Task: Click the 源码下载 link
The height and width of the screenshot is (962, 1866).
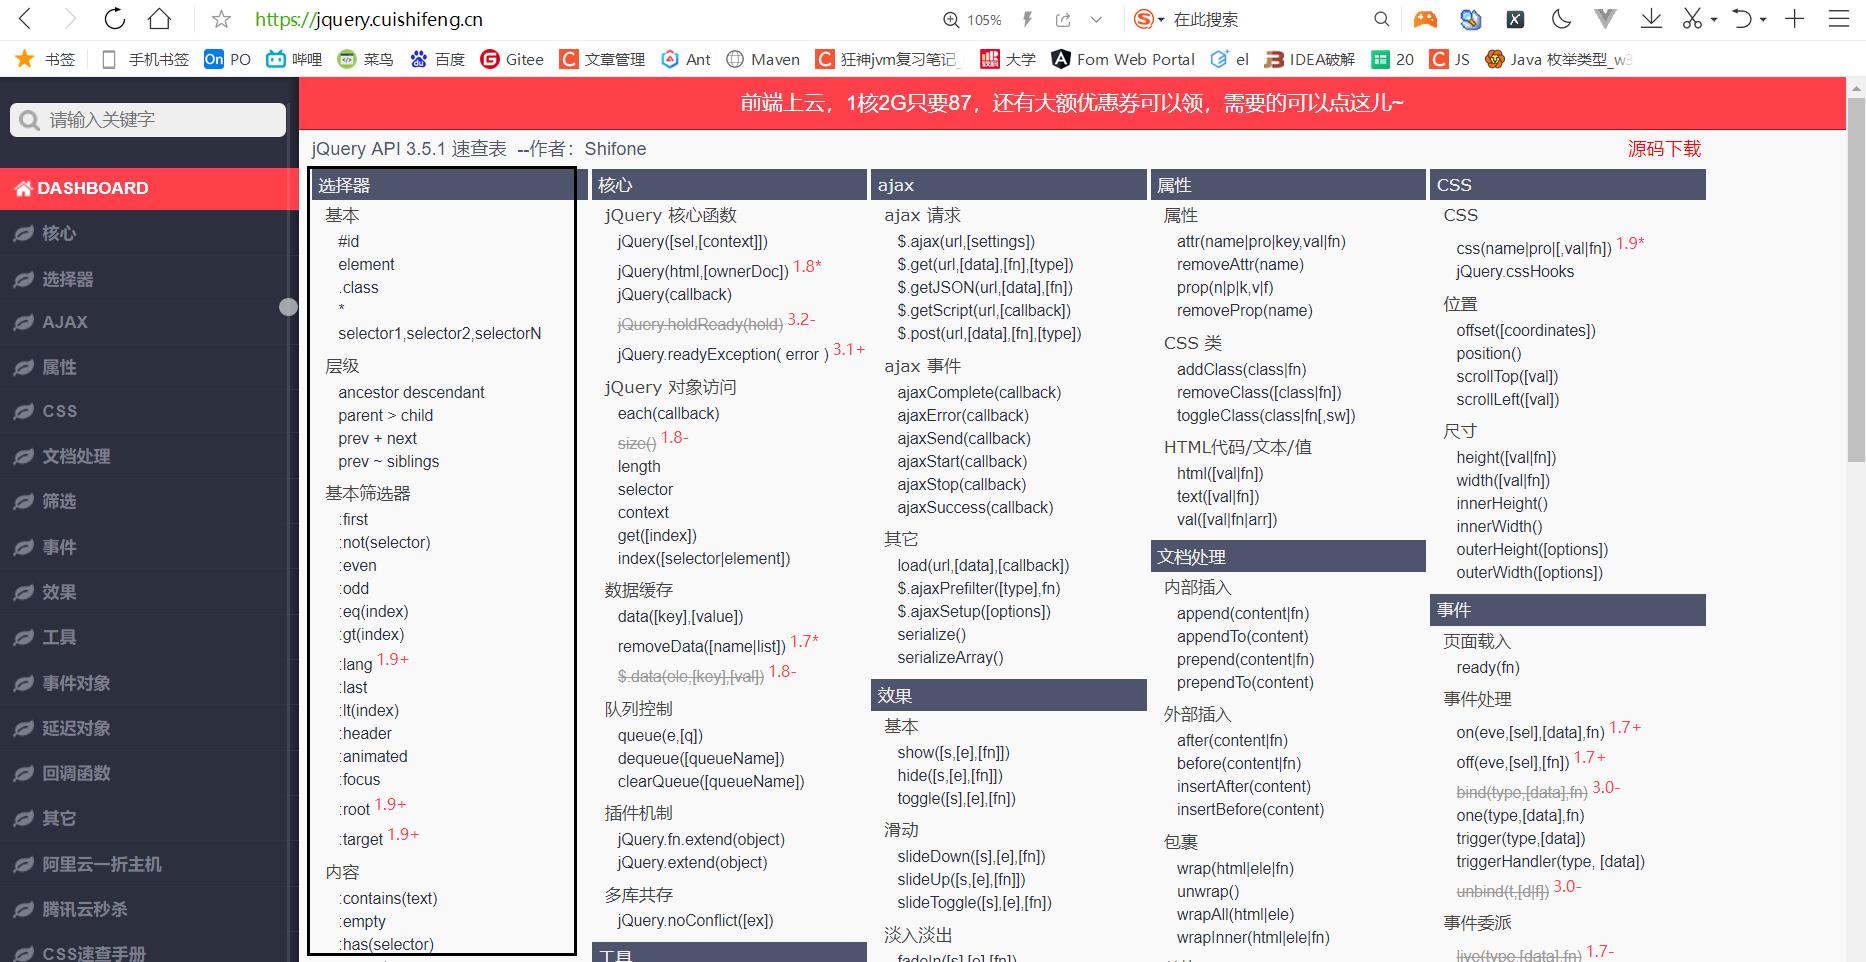Action: pyautogui.click(x=1664, y=149)
